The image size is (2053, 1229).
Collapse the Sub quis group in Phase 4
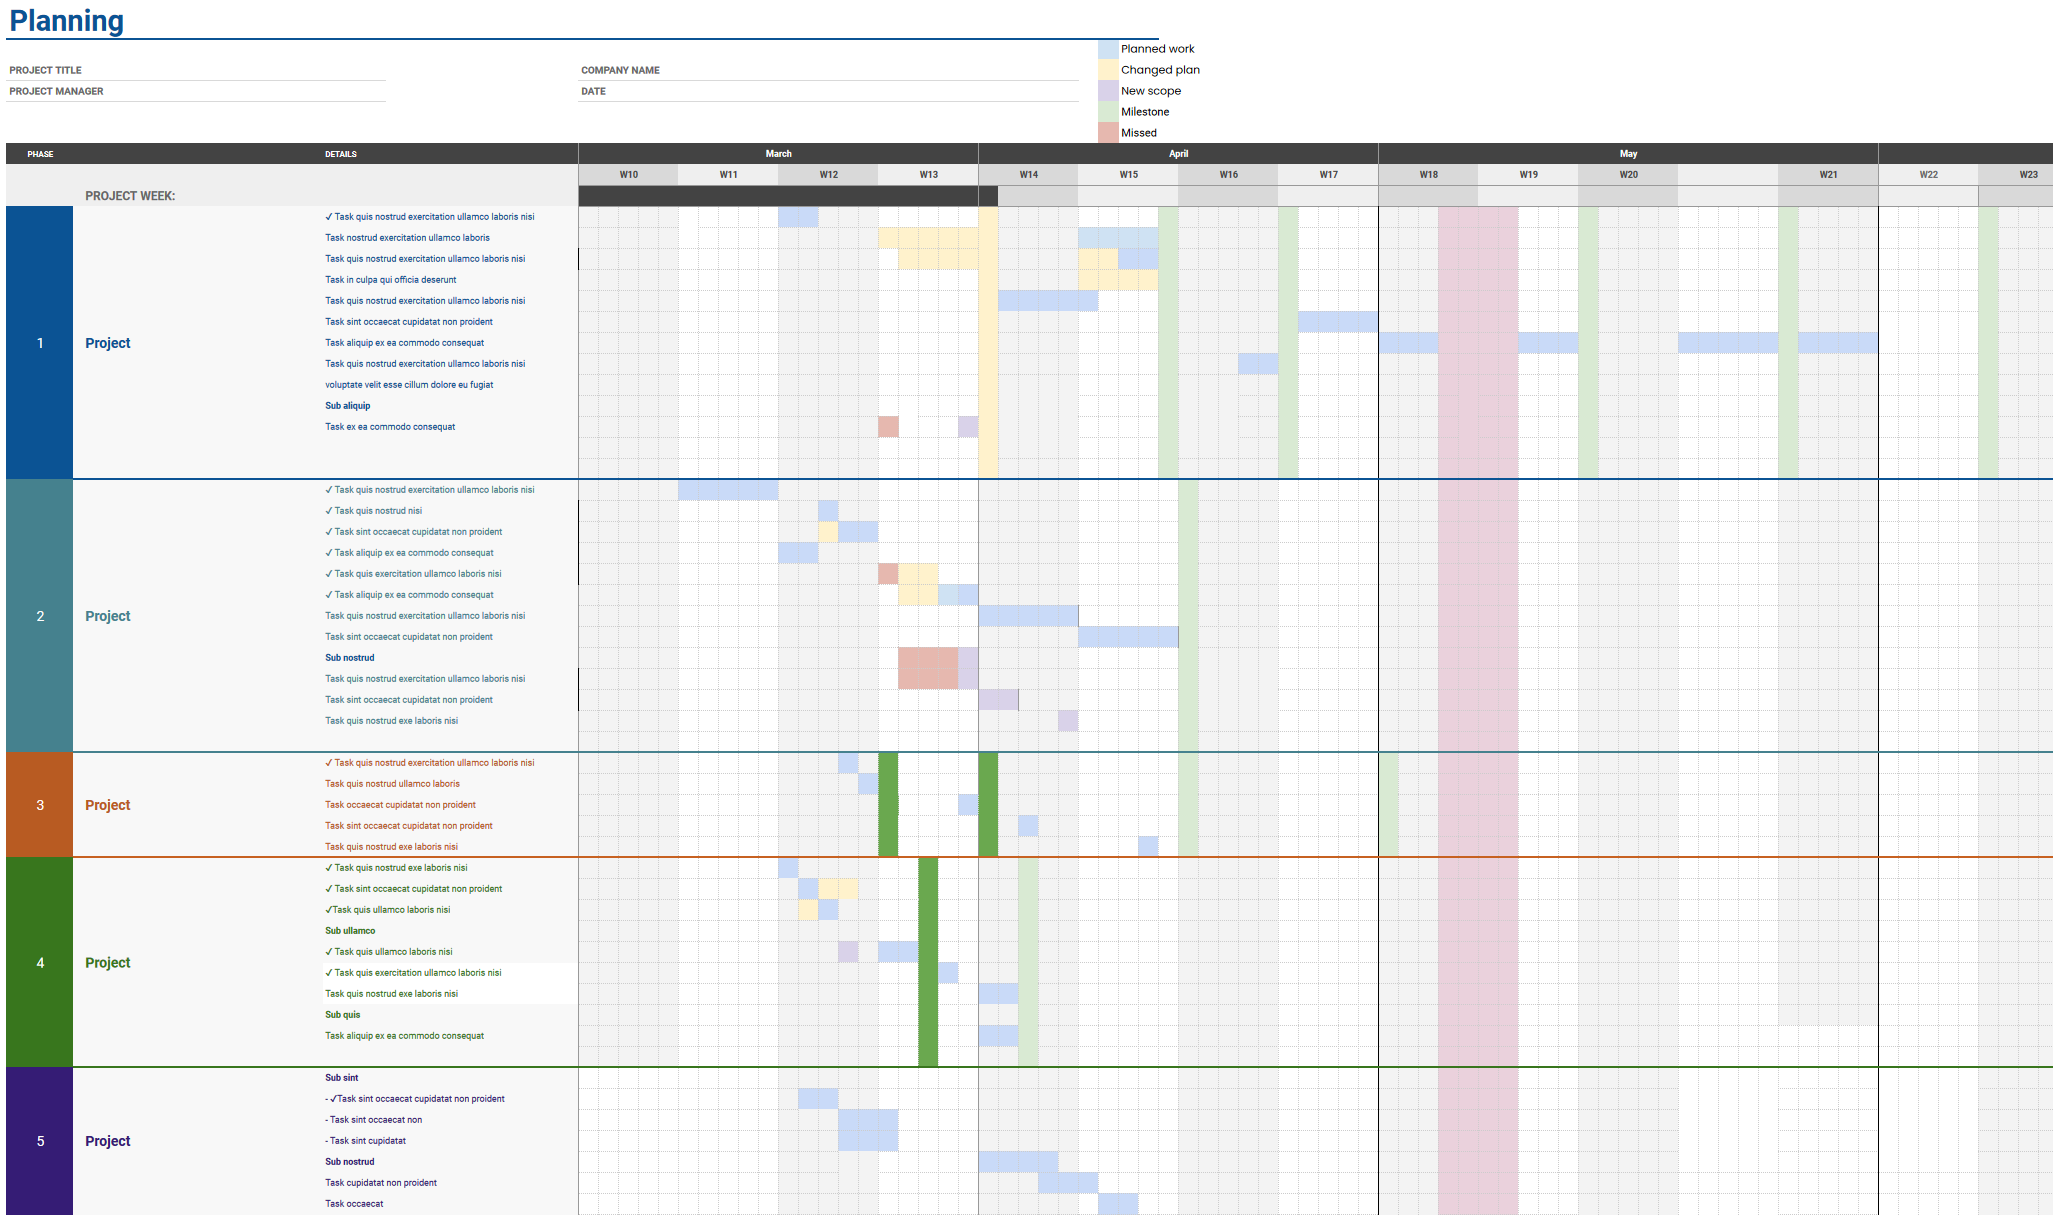342,1014
